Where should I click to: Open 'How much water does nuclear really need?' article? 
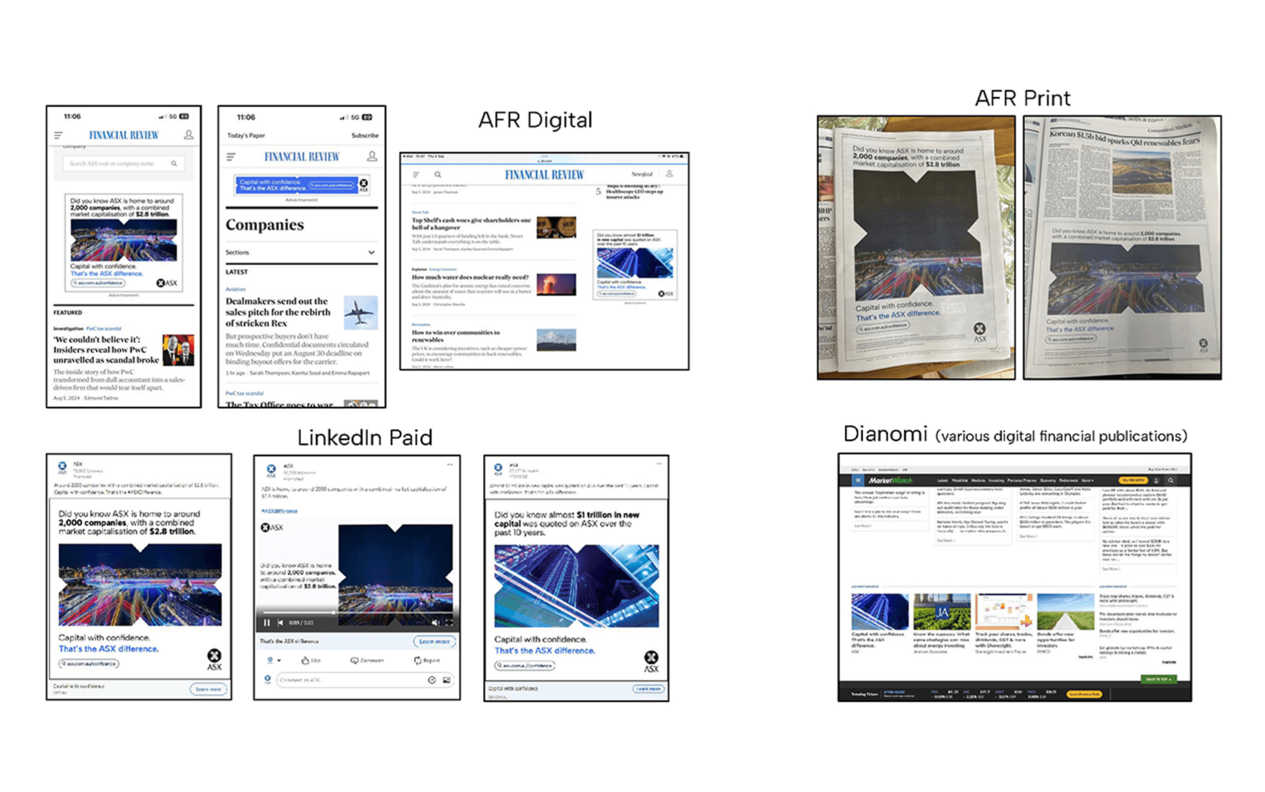pos(470,277)
